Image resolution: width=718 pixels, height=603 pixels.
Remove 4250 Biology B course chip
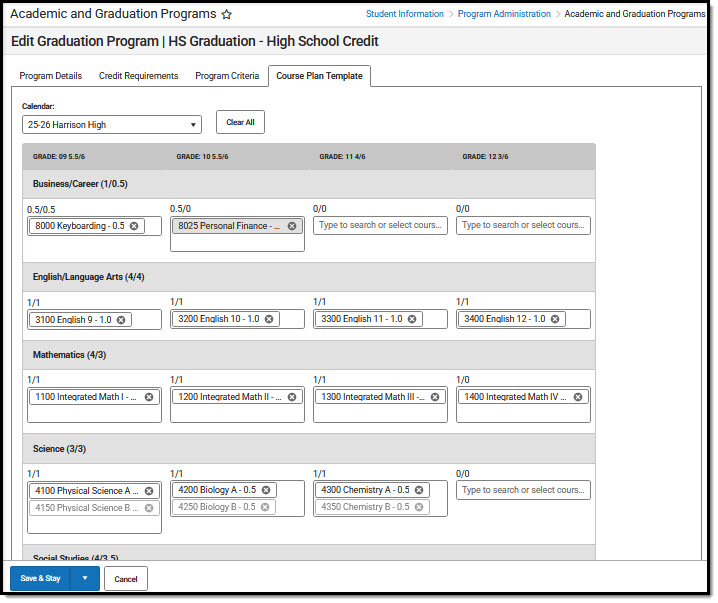tap(265, 507)
